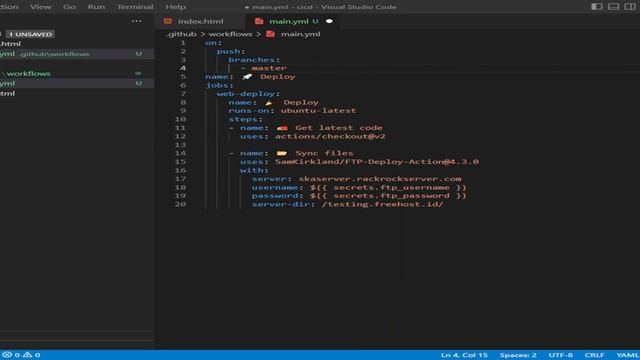This screenshot has height=360, width=640.
Task: Change indentation via Spaces: 2
Action: [x=518, y=355]
